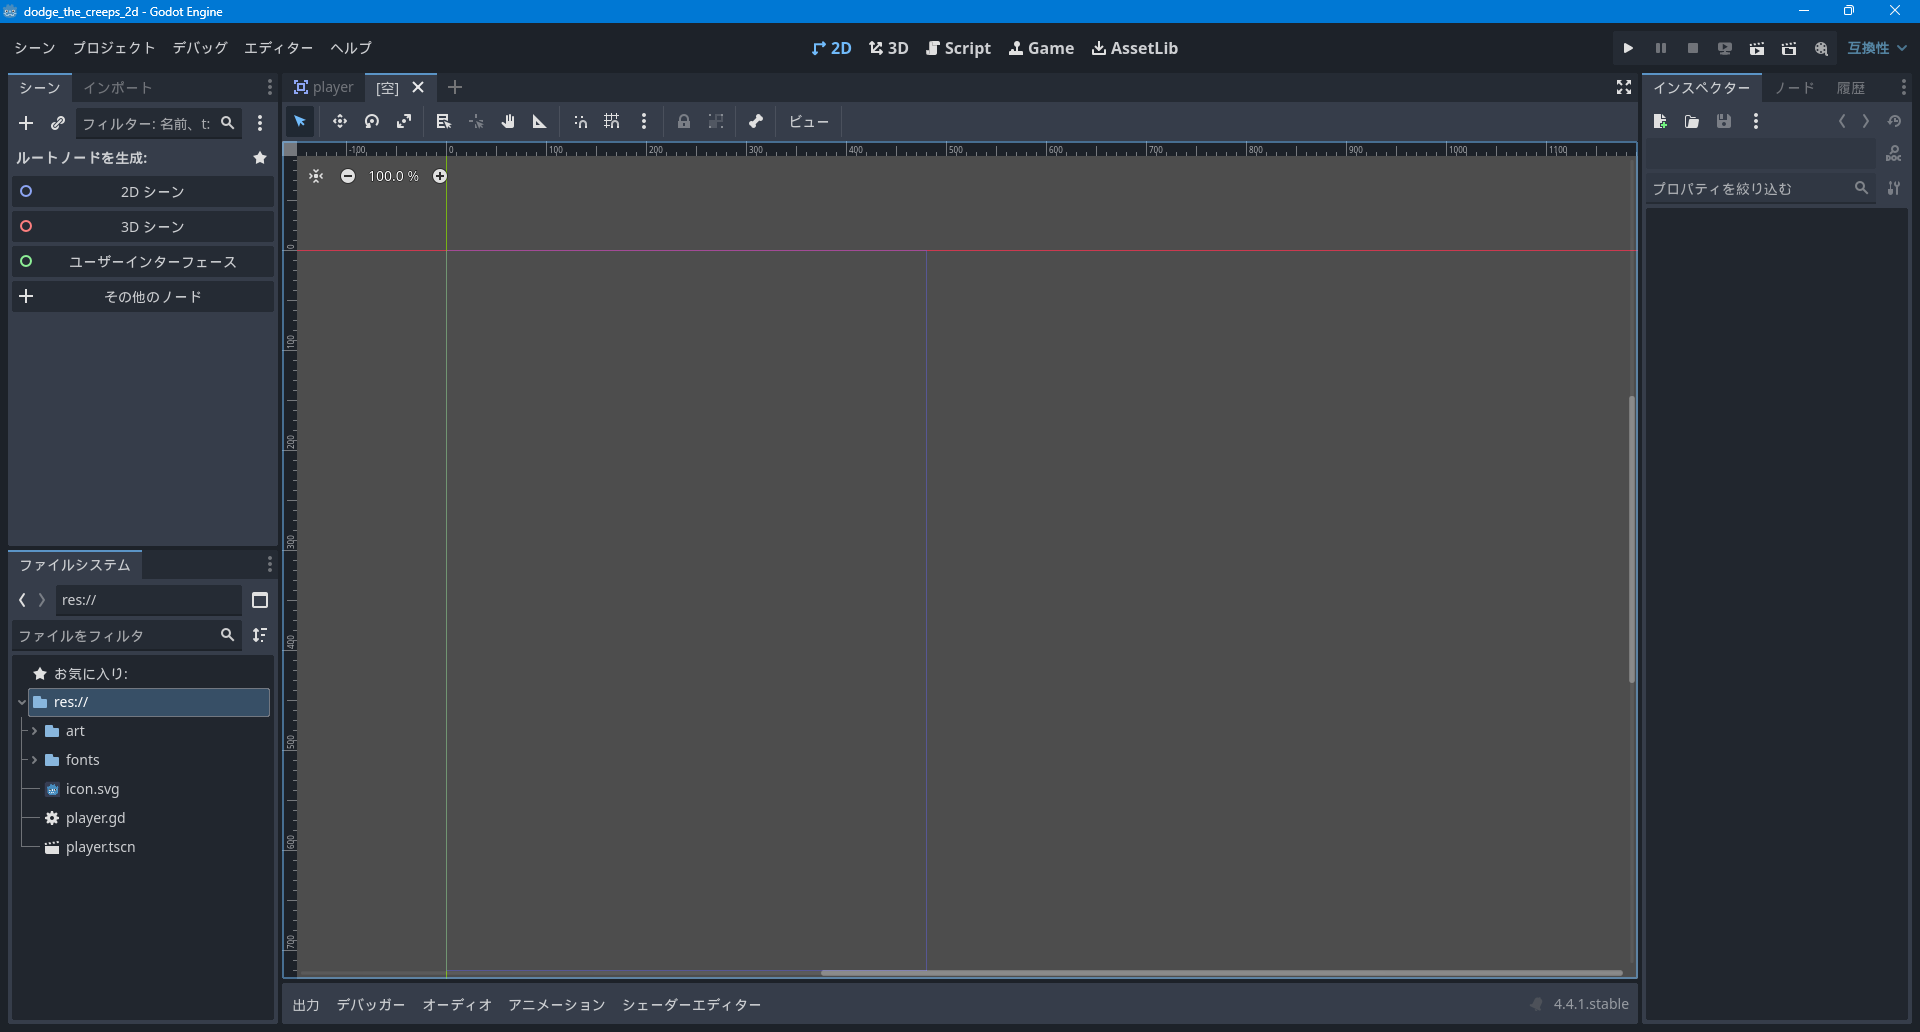Pause the running project
Image resolution: width=1920 pixels, height=1032 pixels.
(1661, 48)
